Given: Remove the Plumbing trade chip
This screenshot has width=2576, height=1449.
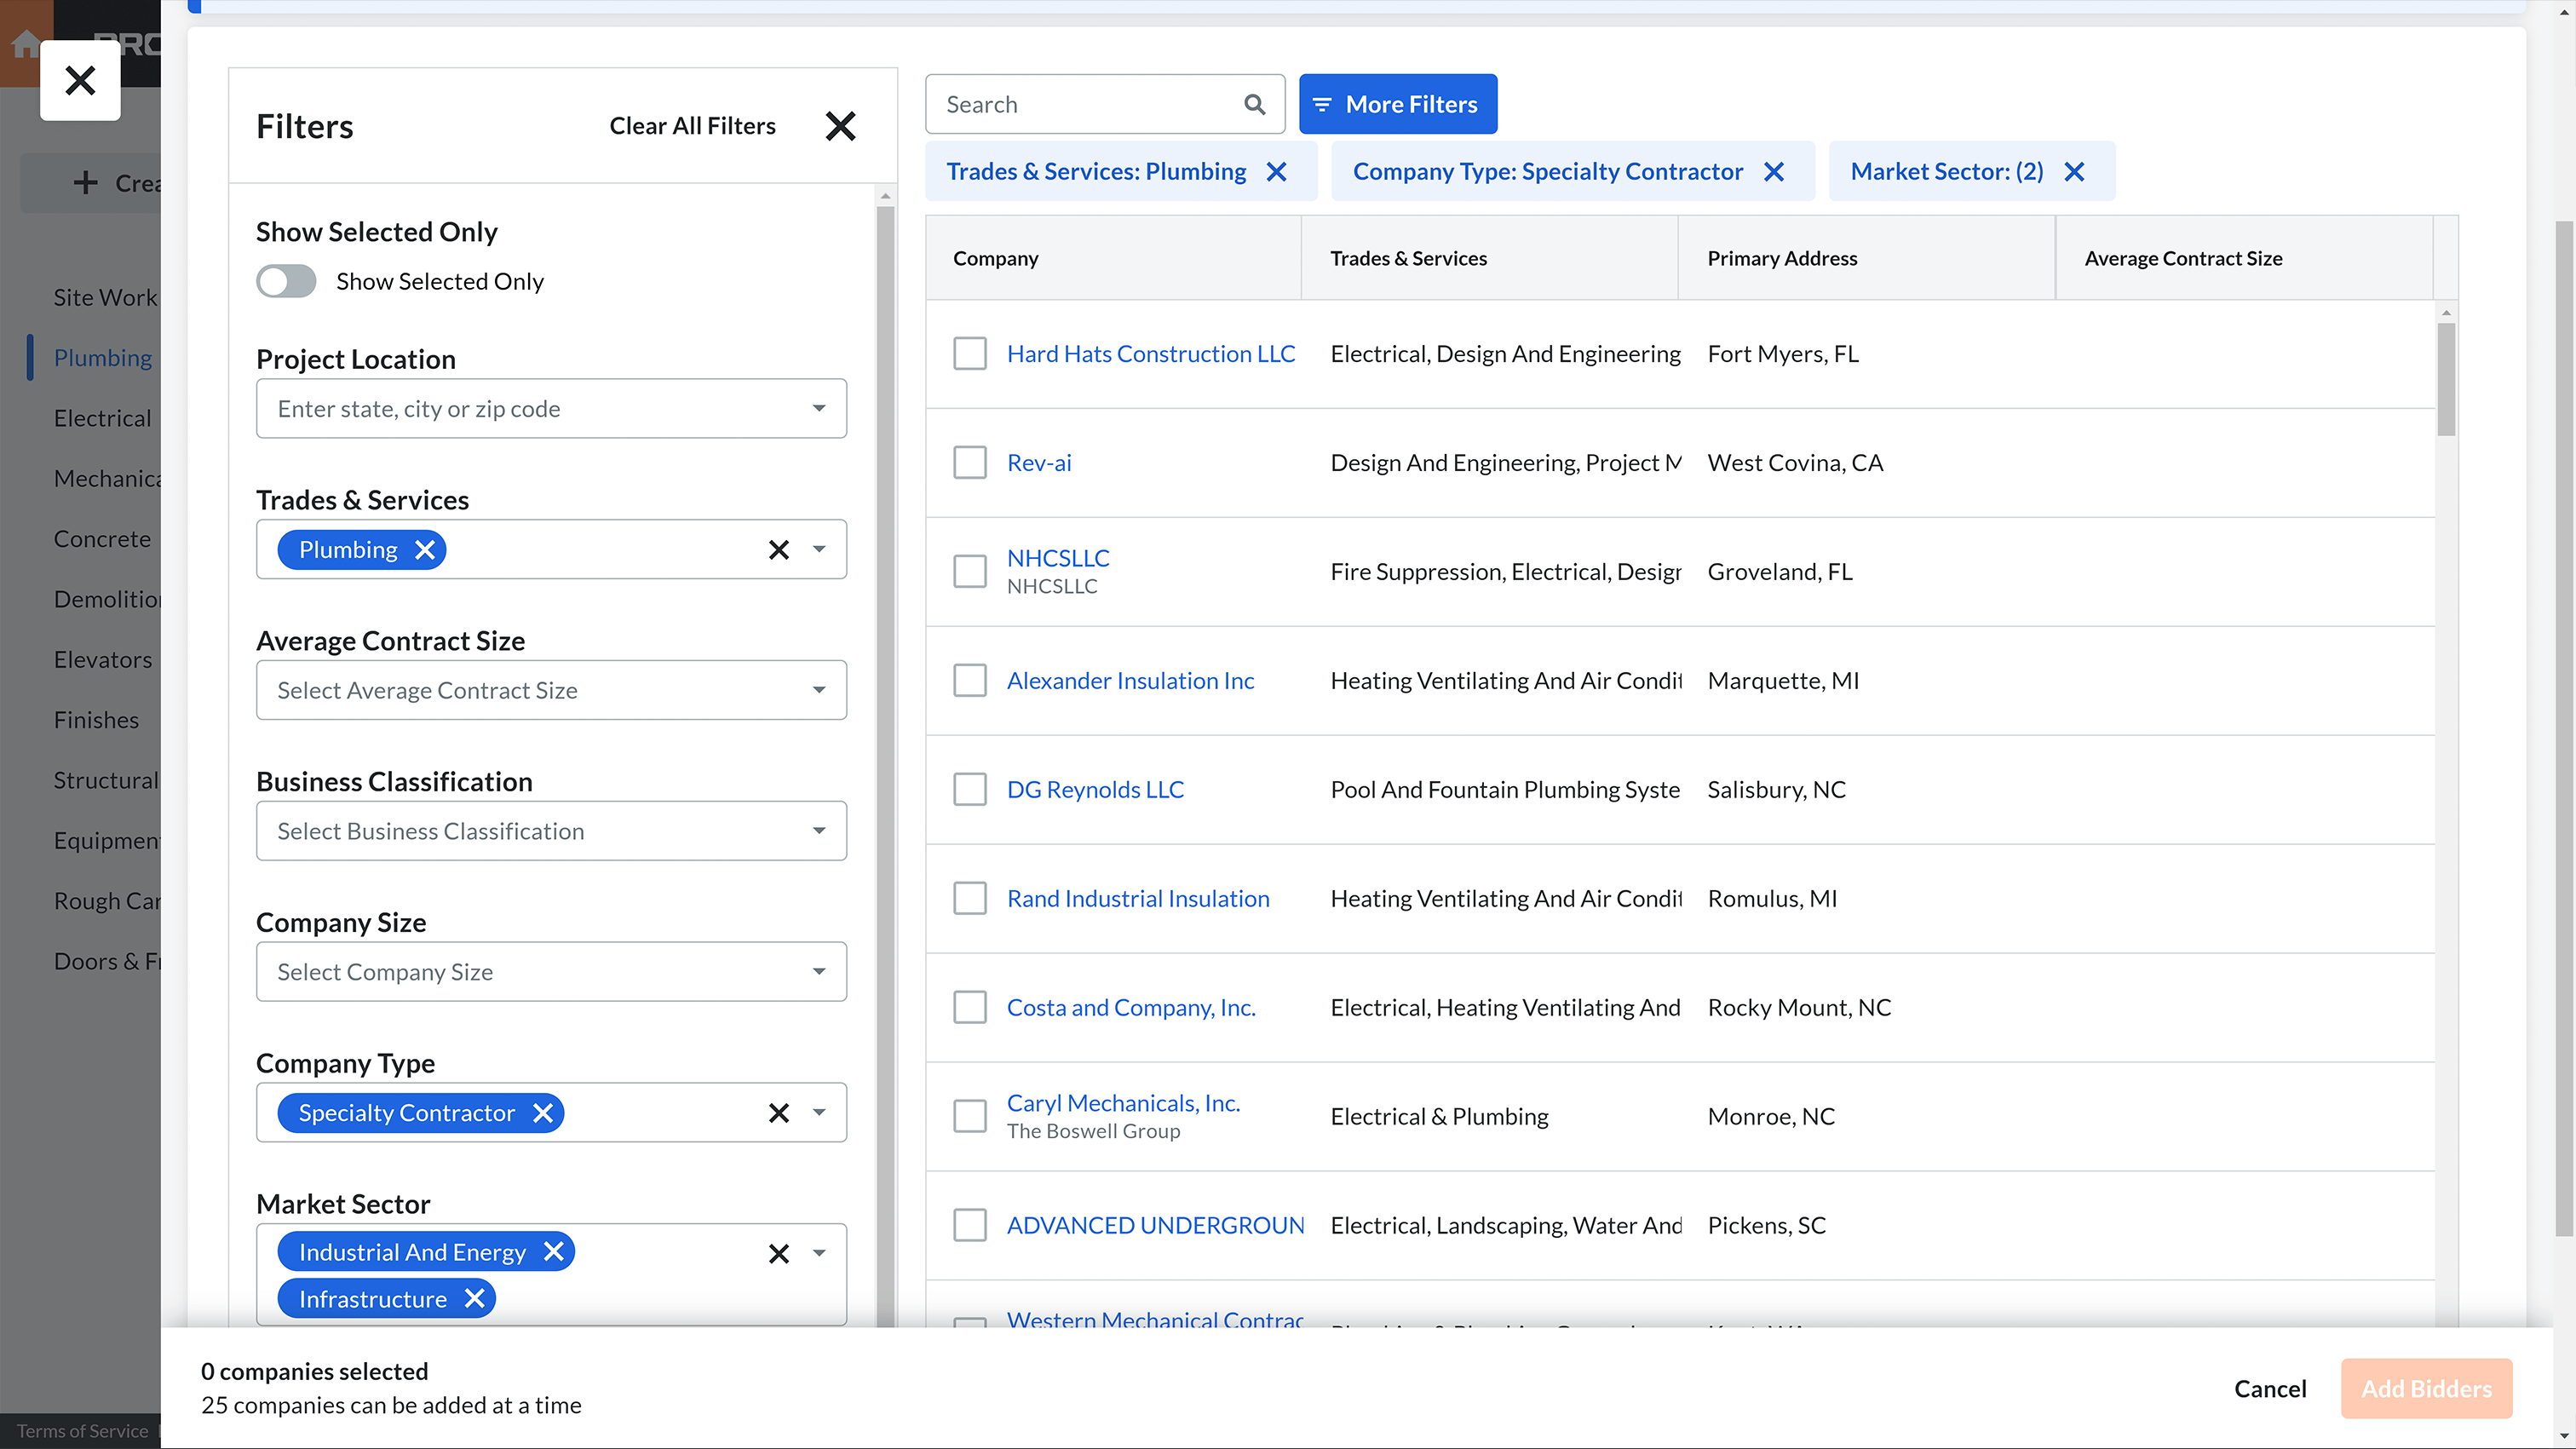Looking at the screenshot, I should [x=425, y=550].
